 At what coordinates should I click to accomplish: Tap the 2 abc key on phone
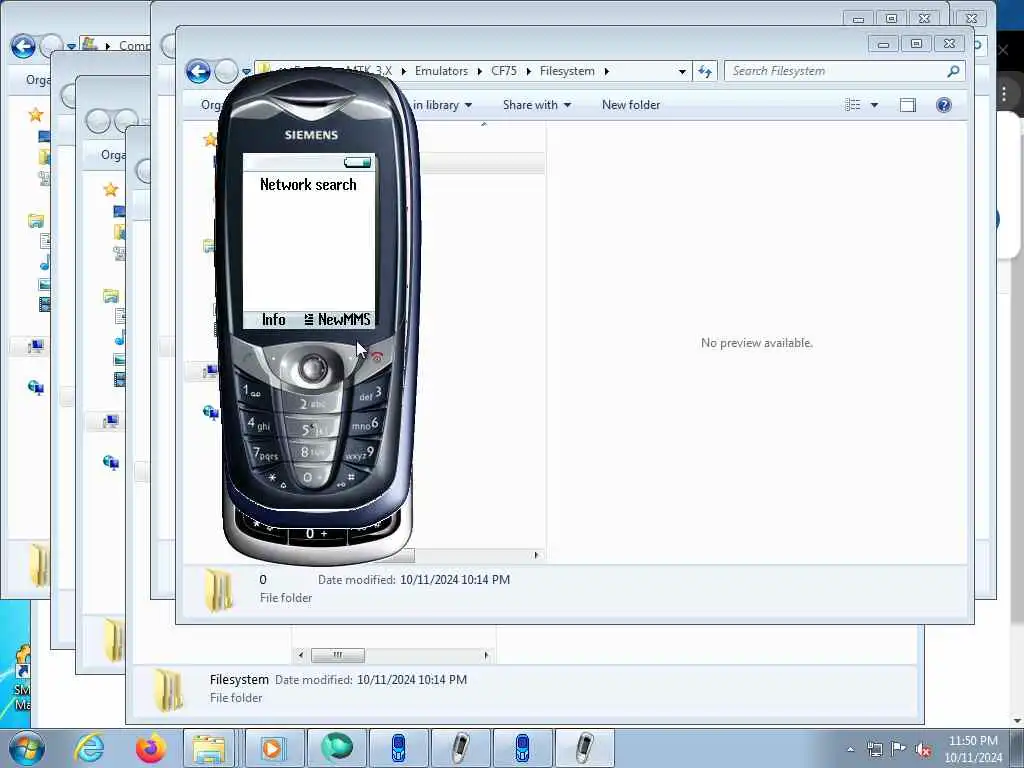pyautogui.click(x=312, y=403)
